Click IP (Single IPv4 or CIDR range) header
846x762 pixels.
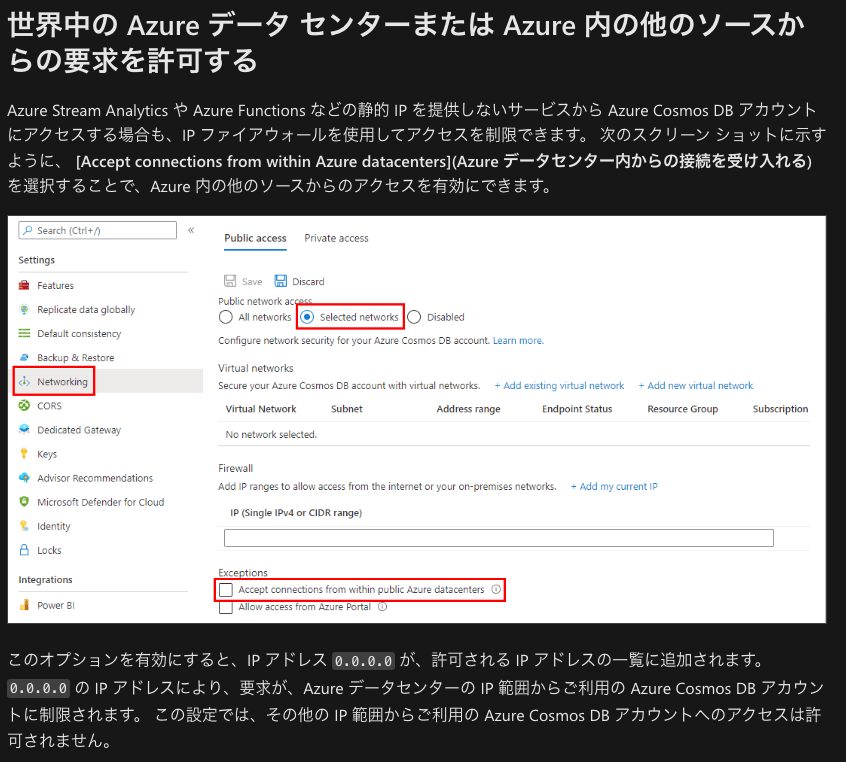tap(296, 513)
